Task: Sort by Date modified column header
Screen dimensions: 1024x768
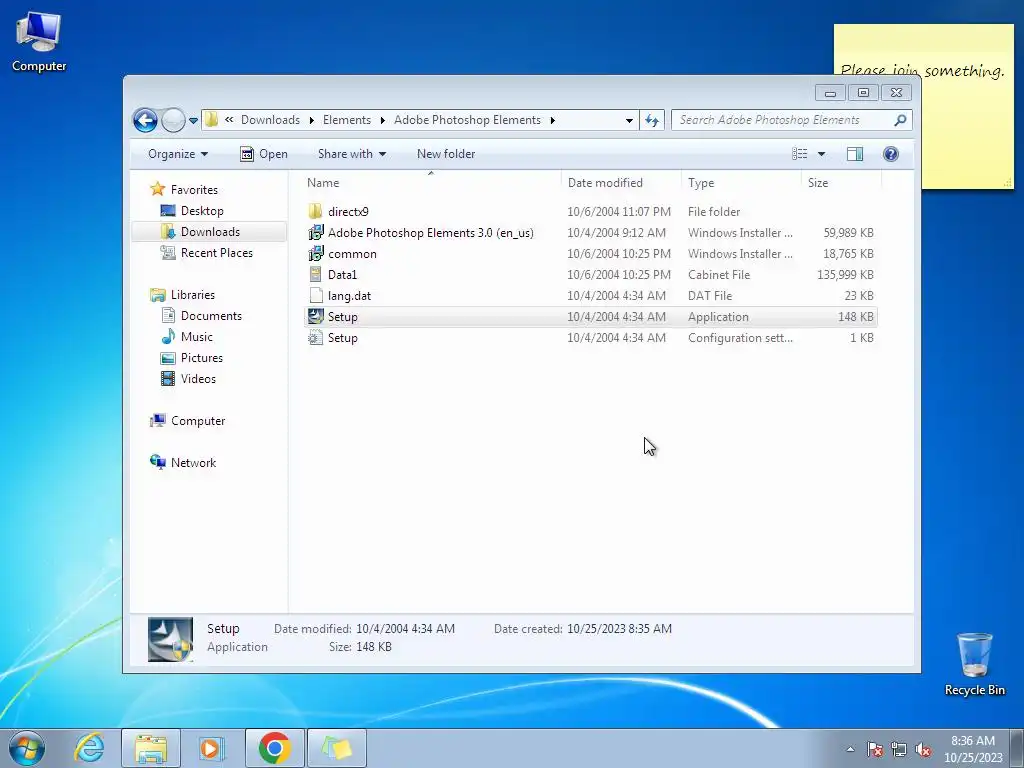Action: 620,183
